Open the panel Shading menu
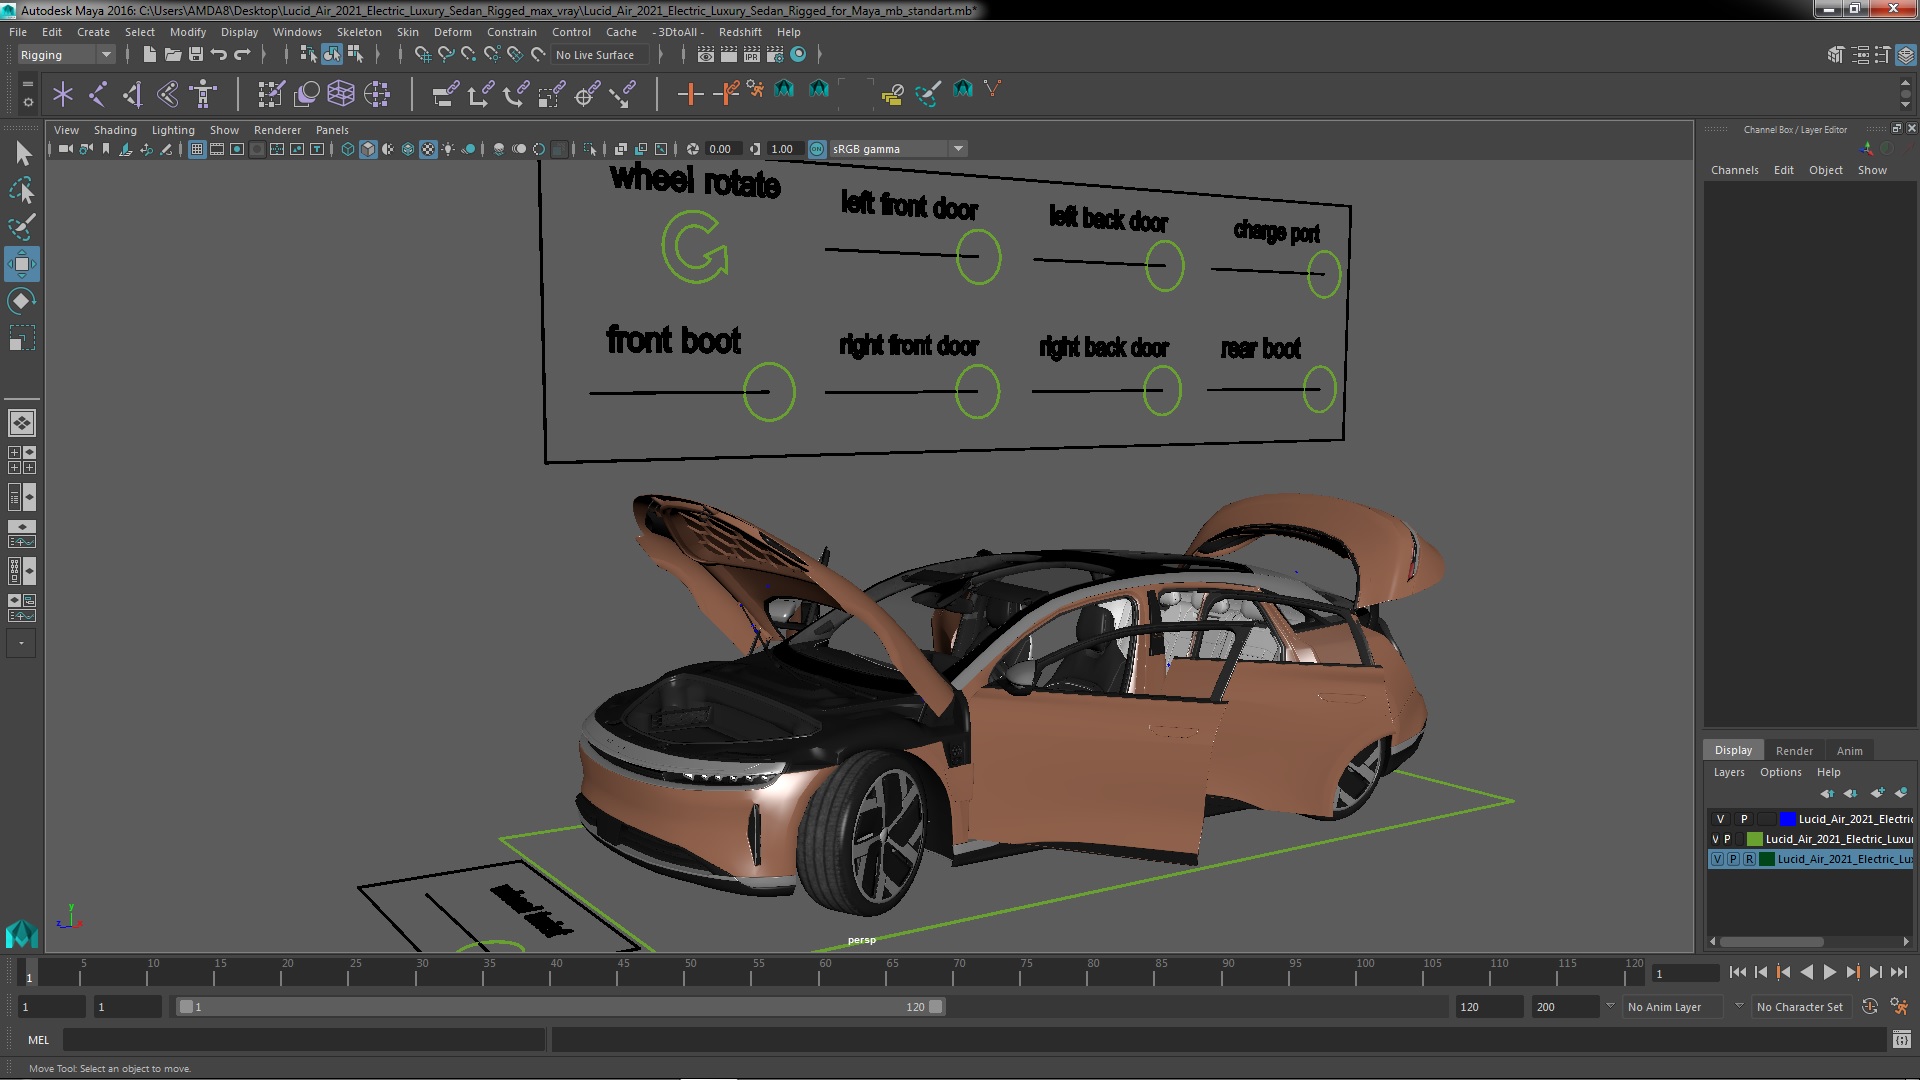This screenshot has height=1080, width=1920. pos(115,130)
